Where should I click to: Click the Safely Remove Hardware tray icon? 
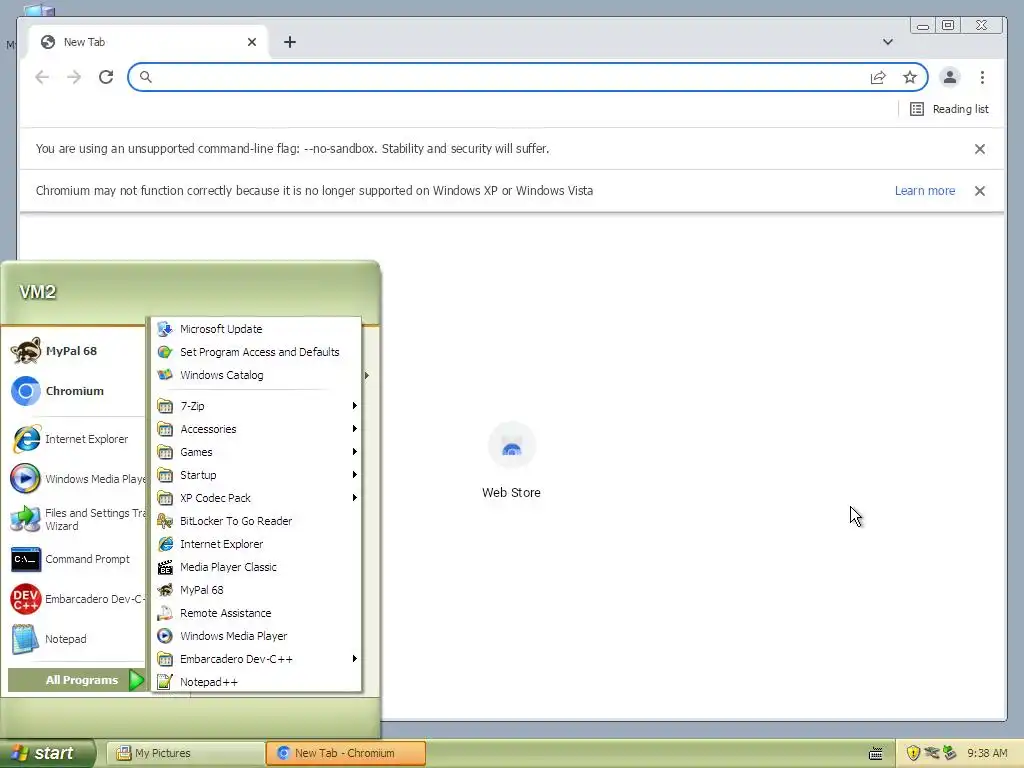(949, 753)
